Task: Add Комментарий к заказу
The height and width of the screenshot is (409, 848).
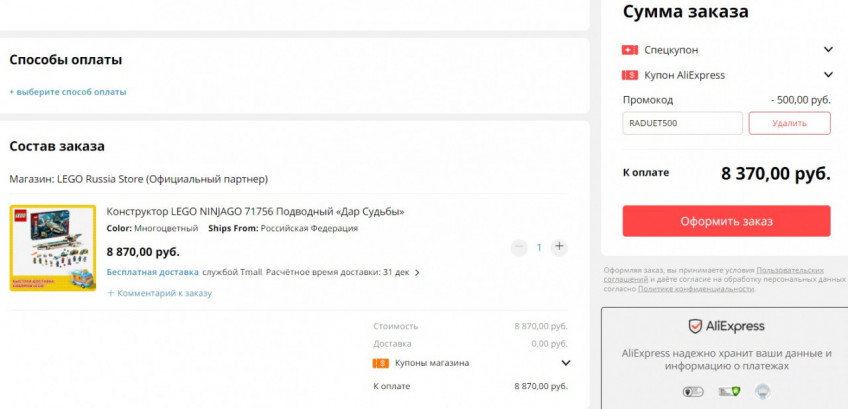Action: (x=160, y=293)
